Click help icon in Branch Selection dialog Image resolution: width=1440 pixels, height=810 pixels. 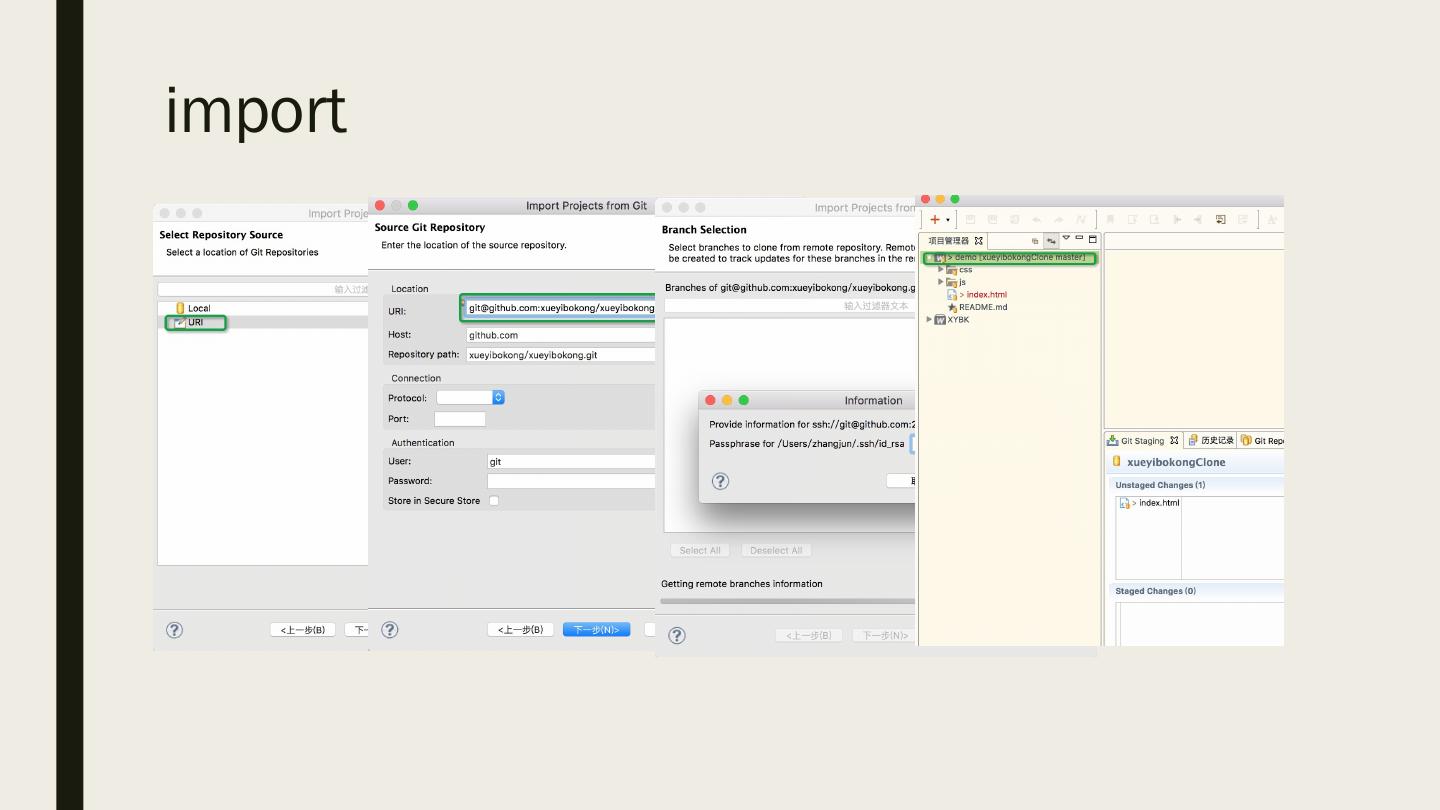(677, 635)
